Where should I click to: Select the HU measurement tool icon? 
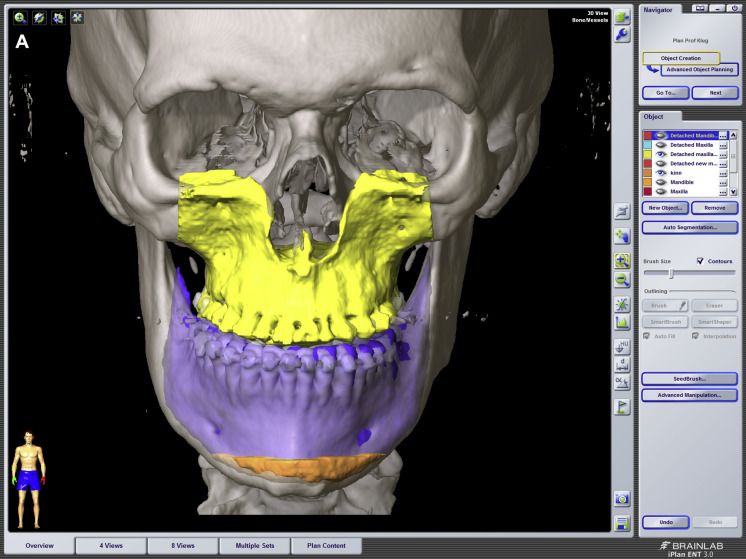622,347
